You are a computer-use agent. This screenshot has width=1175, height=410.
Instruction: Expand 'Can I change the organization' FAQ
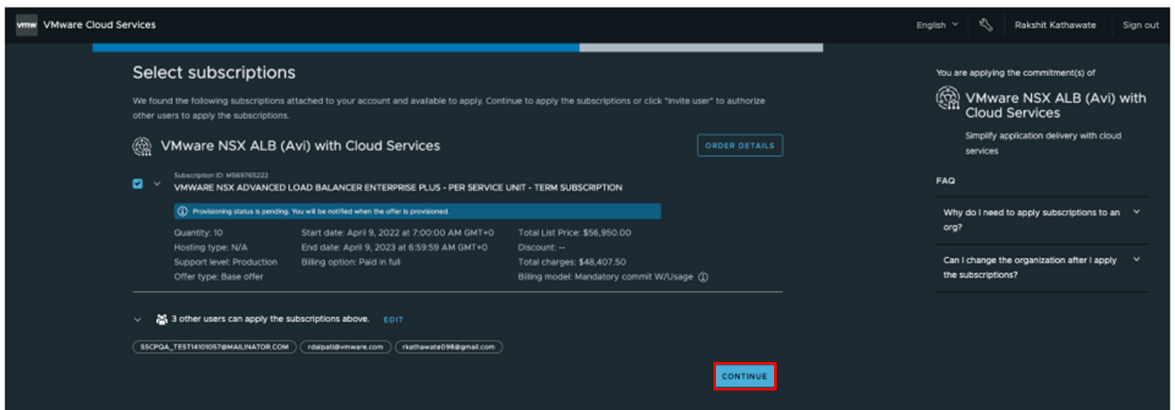1042,267
